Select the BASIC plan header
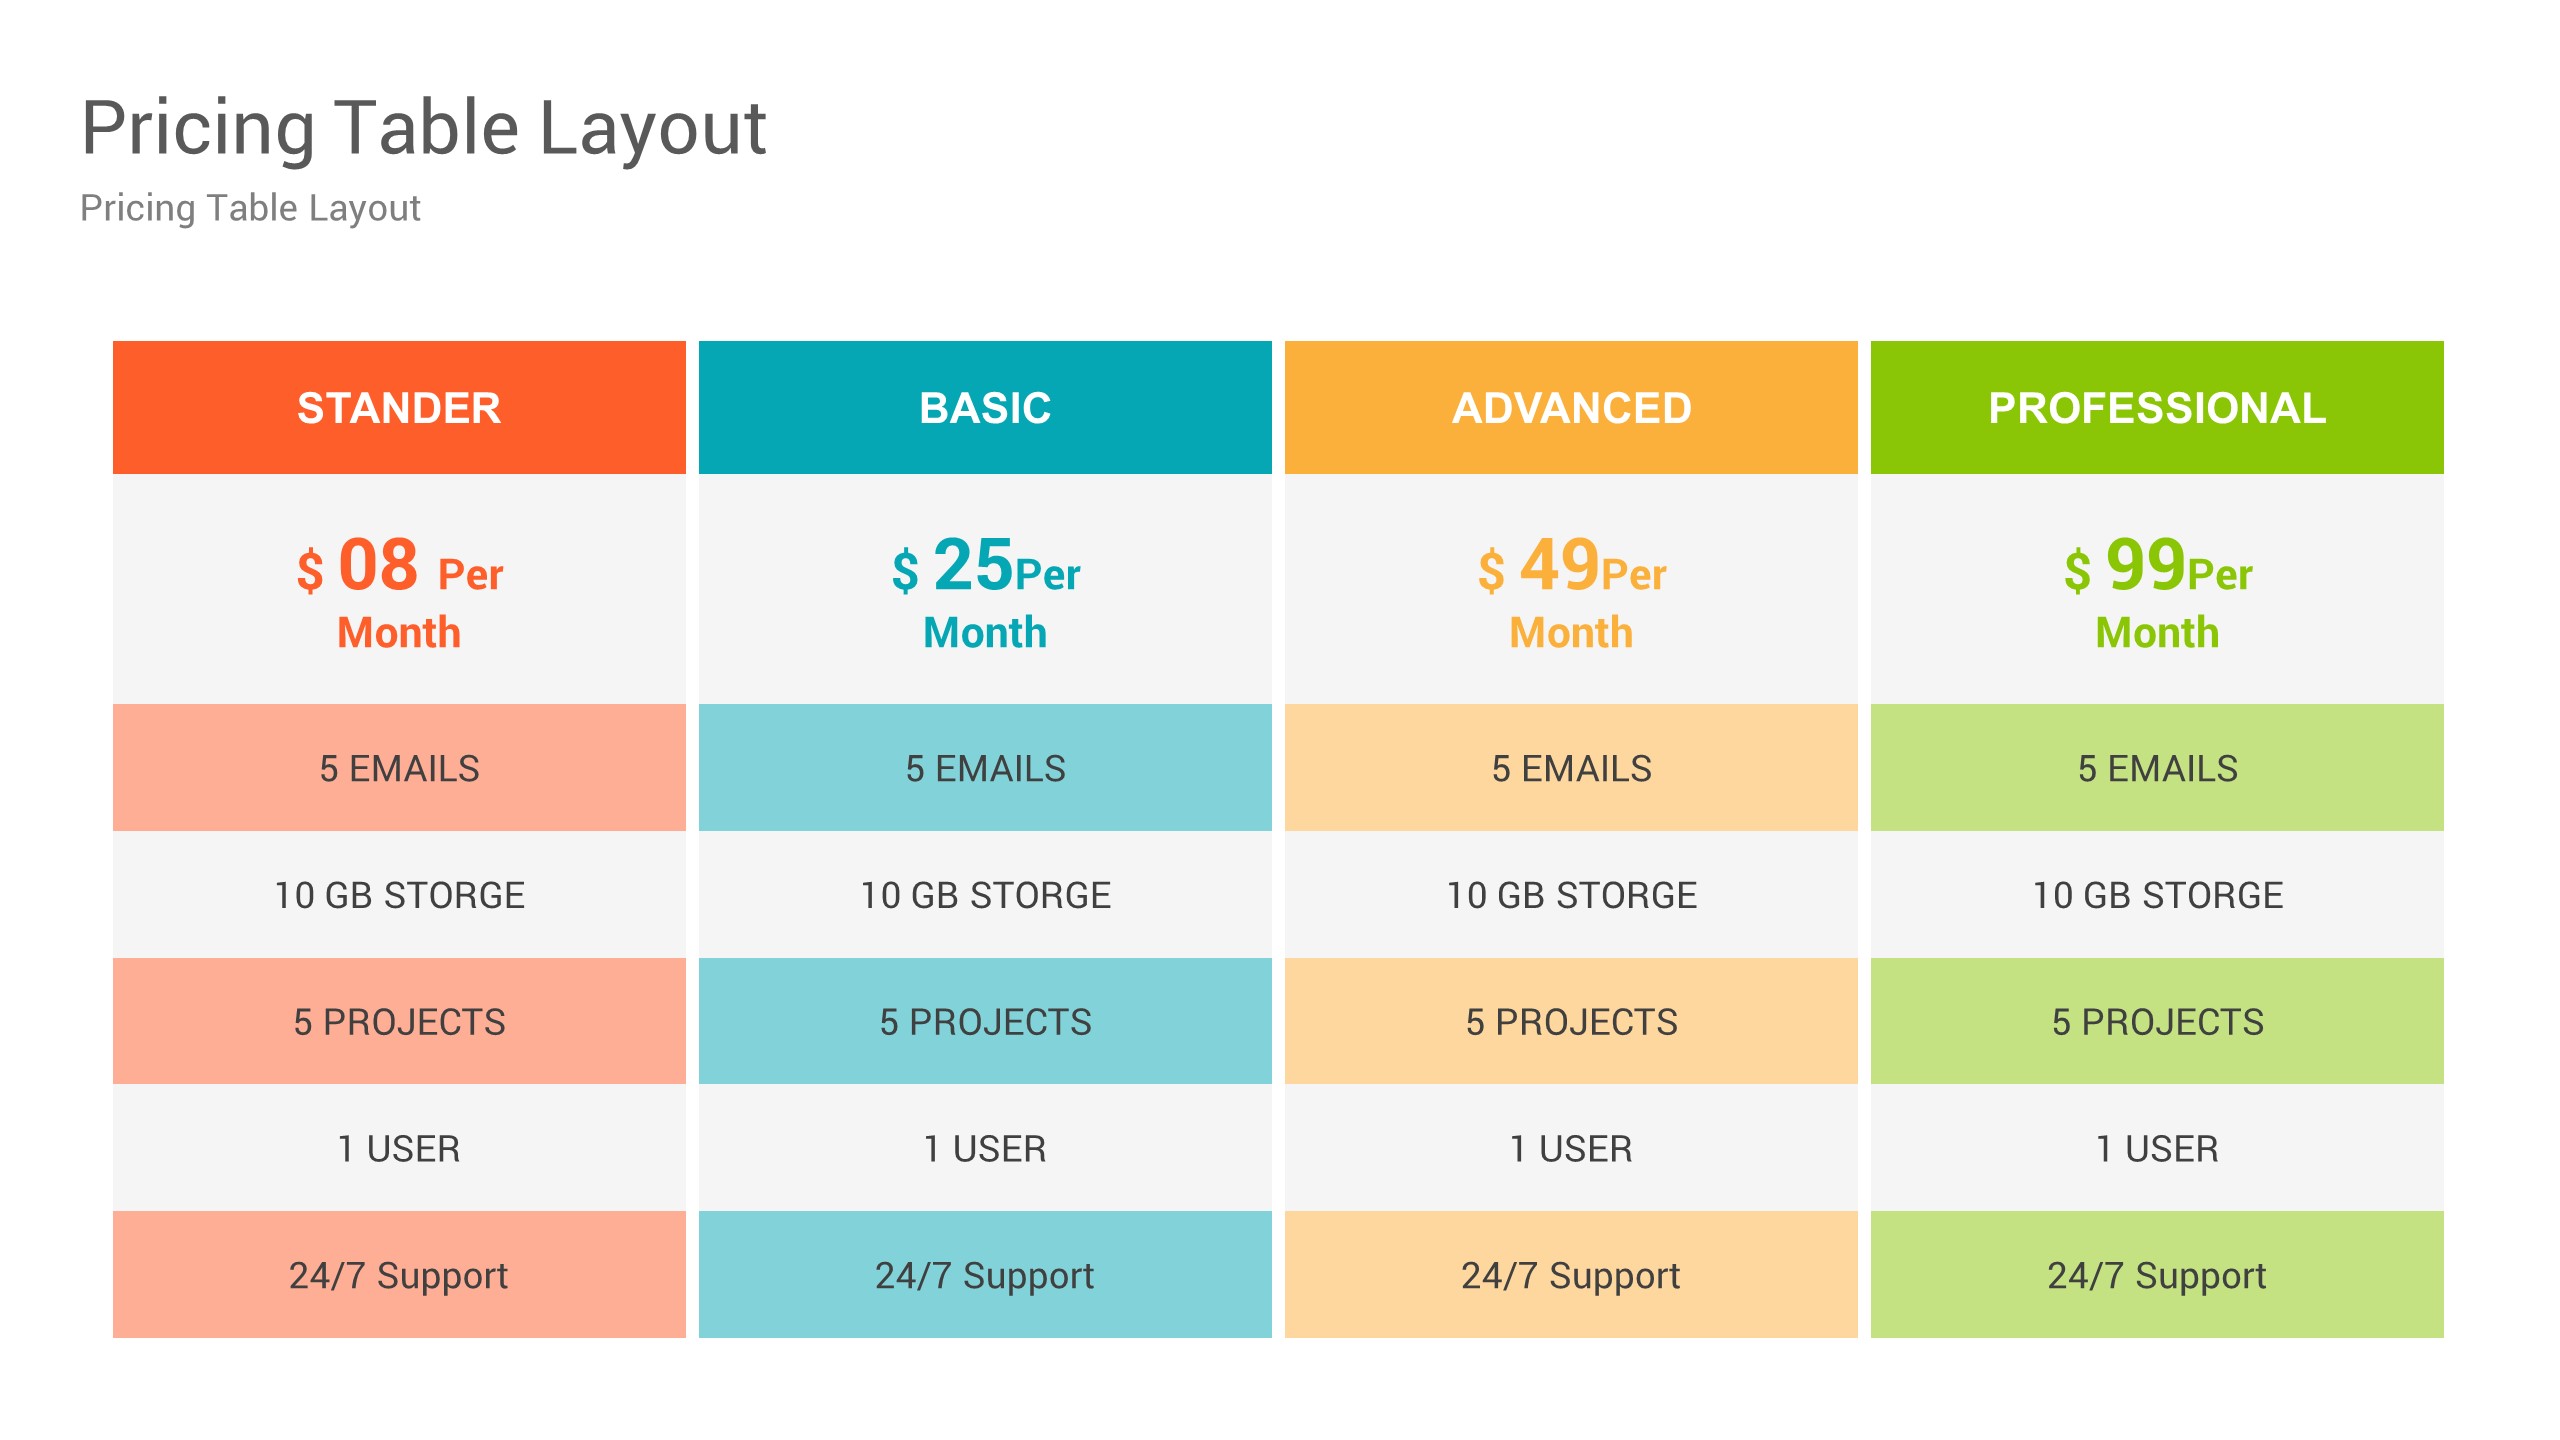 click(x=985, y=408)
